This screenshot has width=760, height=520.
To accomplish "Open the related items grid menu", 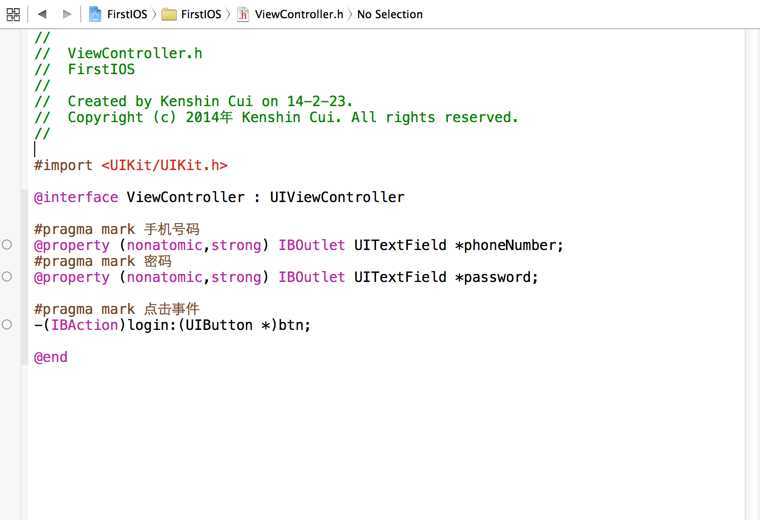I will tap(13, 15).
